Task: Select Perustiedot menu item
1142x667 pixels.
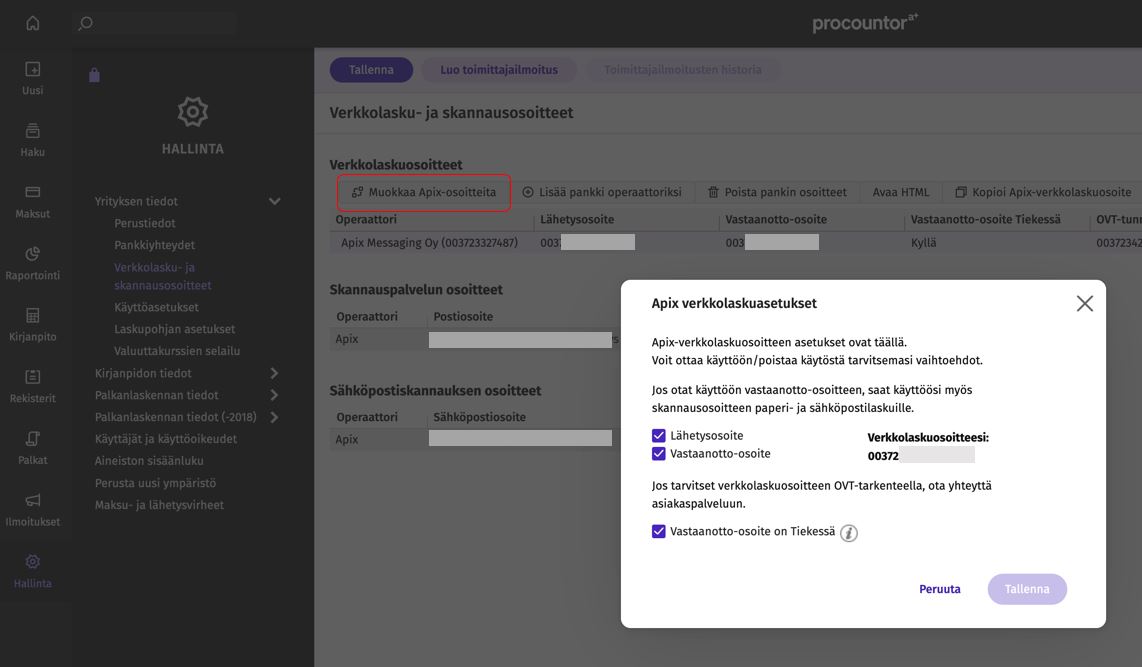Action: (x=144, y=223)
